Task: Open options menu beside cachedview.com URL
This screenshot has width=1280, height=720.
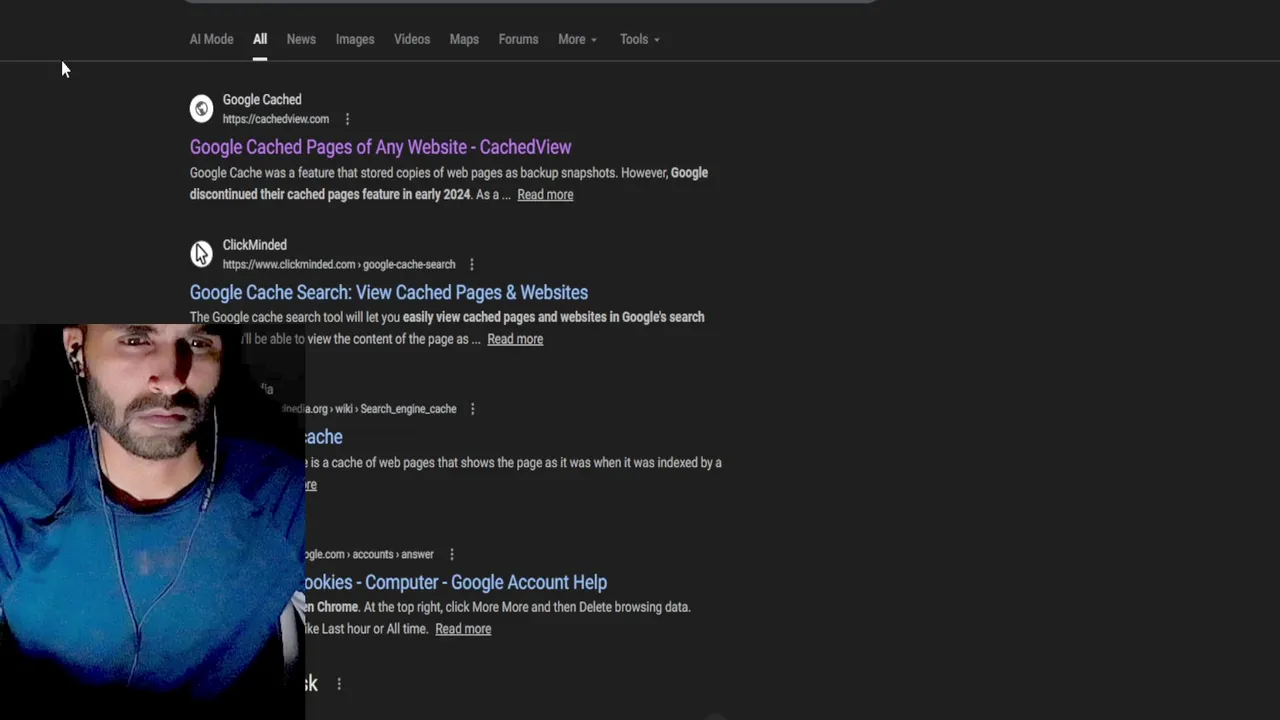Action: pos(347,119)
